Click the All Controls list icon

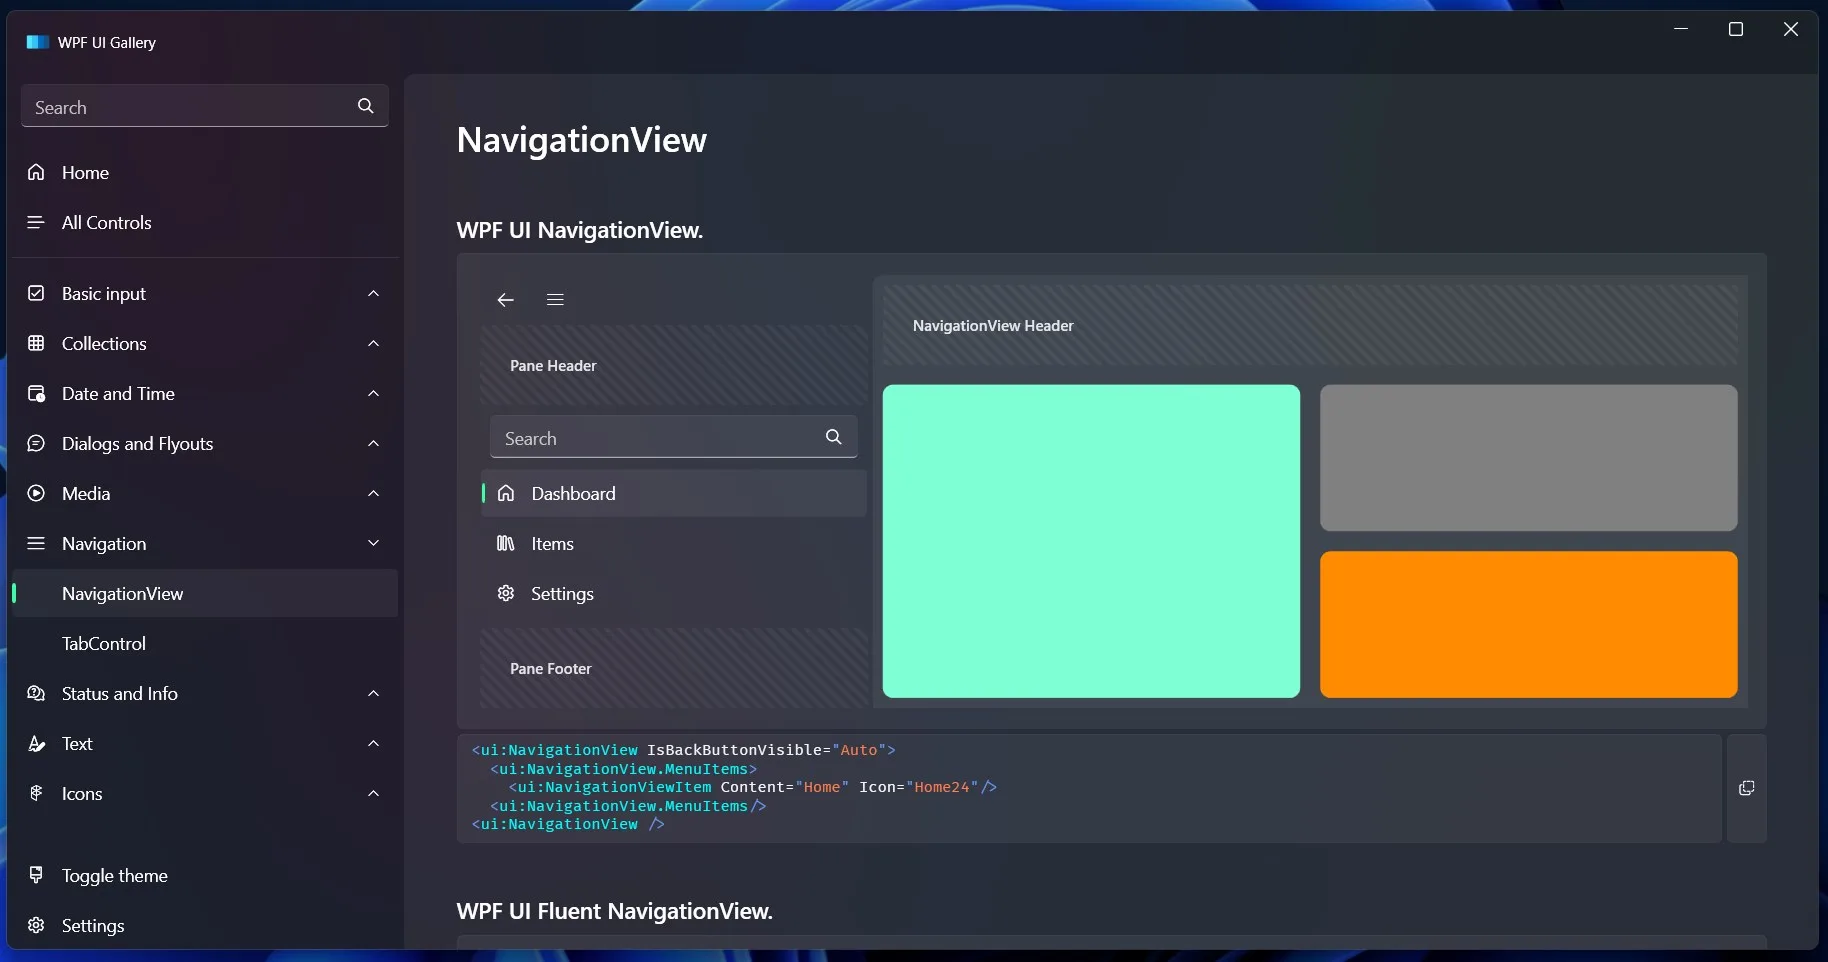[x=36, y=222]
